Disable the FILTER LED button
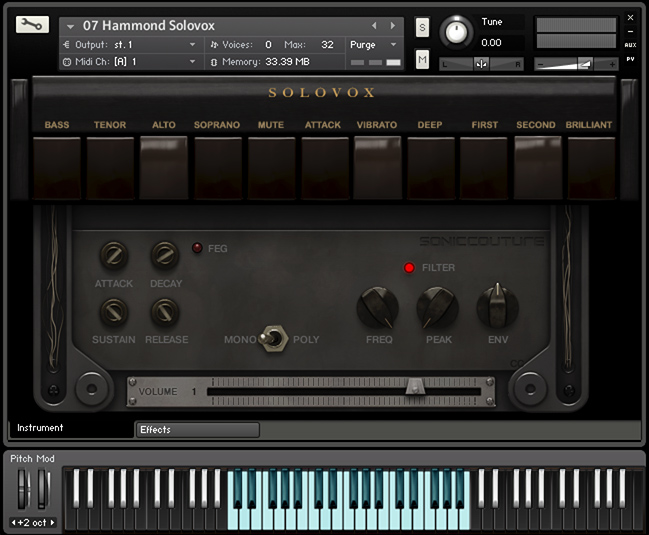 pos(409,268)
